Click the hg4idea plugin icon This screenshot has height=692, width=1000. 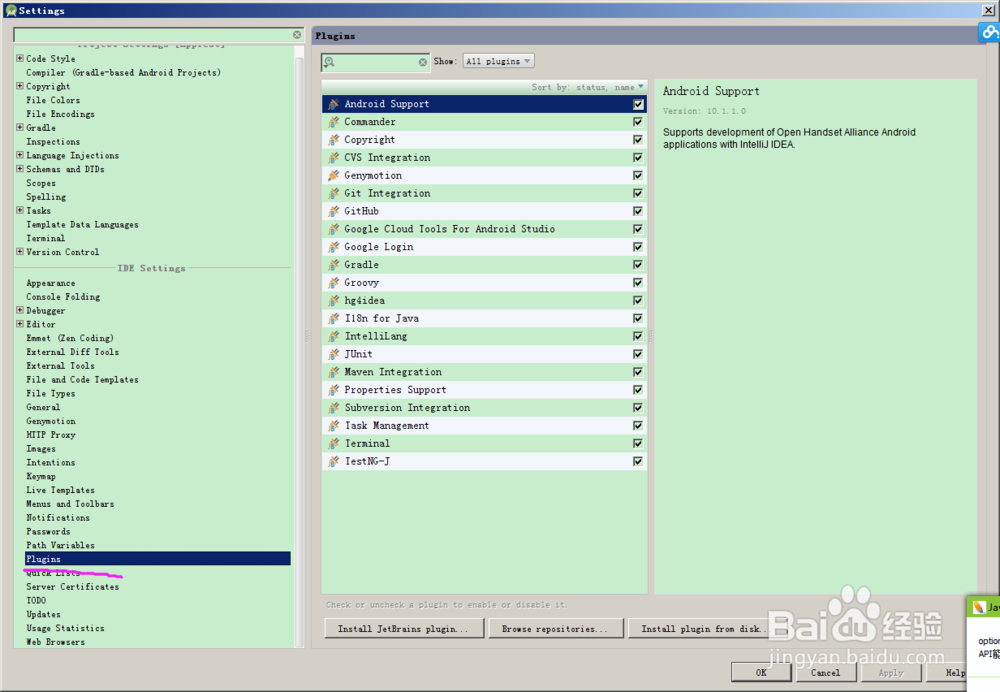click(333, 300)
